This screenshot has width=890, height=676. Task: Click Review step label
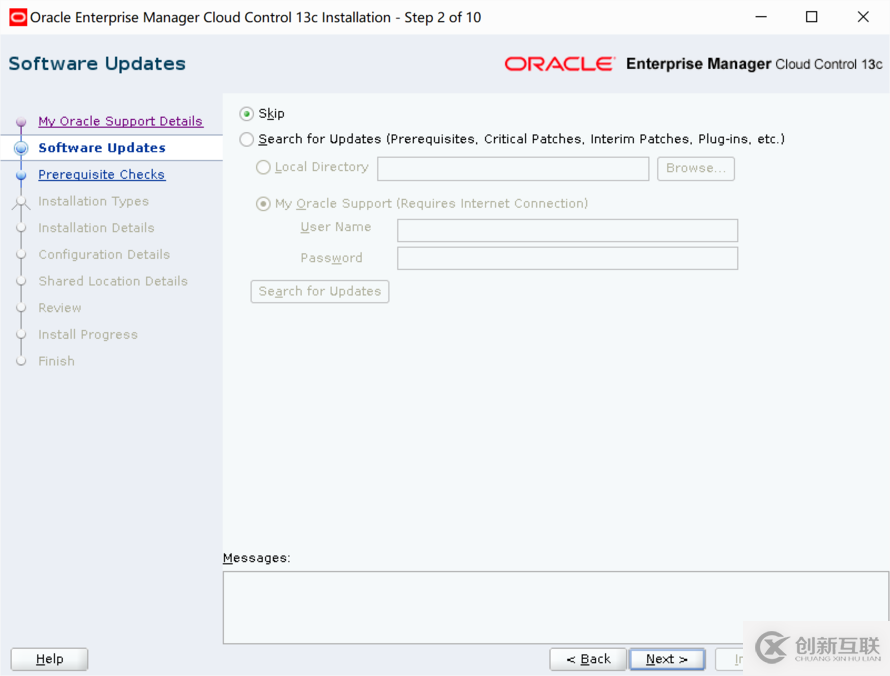coord(60,308)
